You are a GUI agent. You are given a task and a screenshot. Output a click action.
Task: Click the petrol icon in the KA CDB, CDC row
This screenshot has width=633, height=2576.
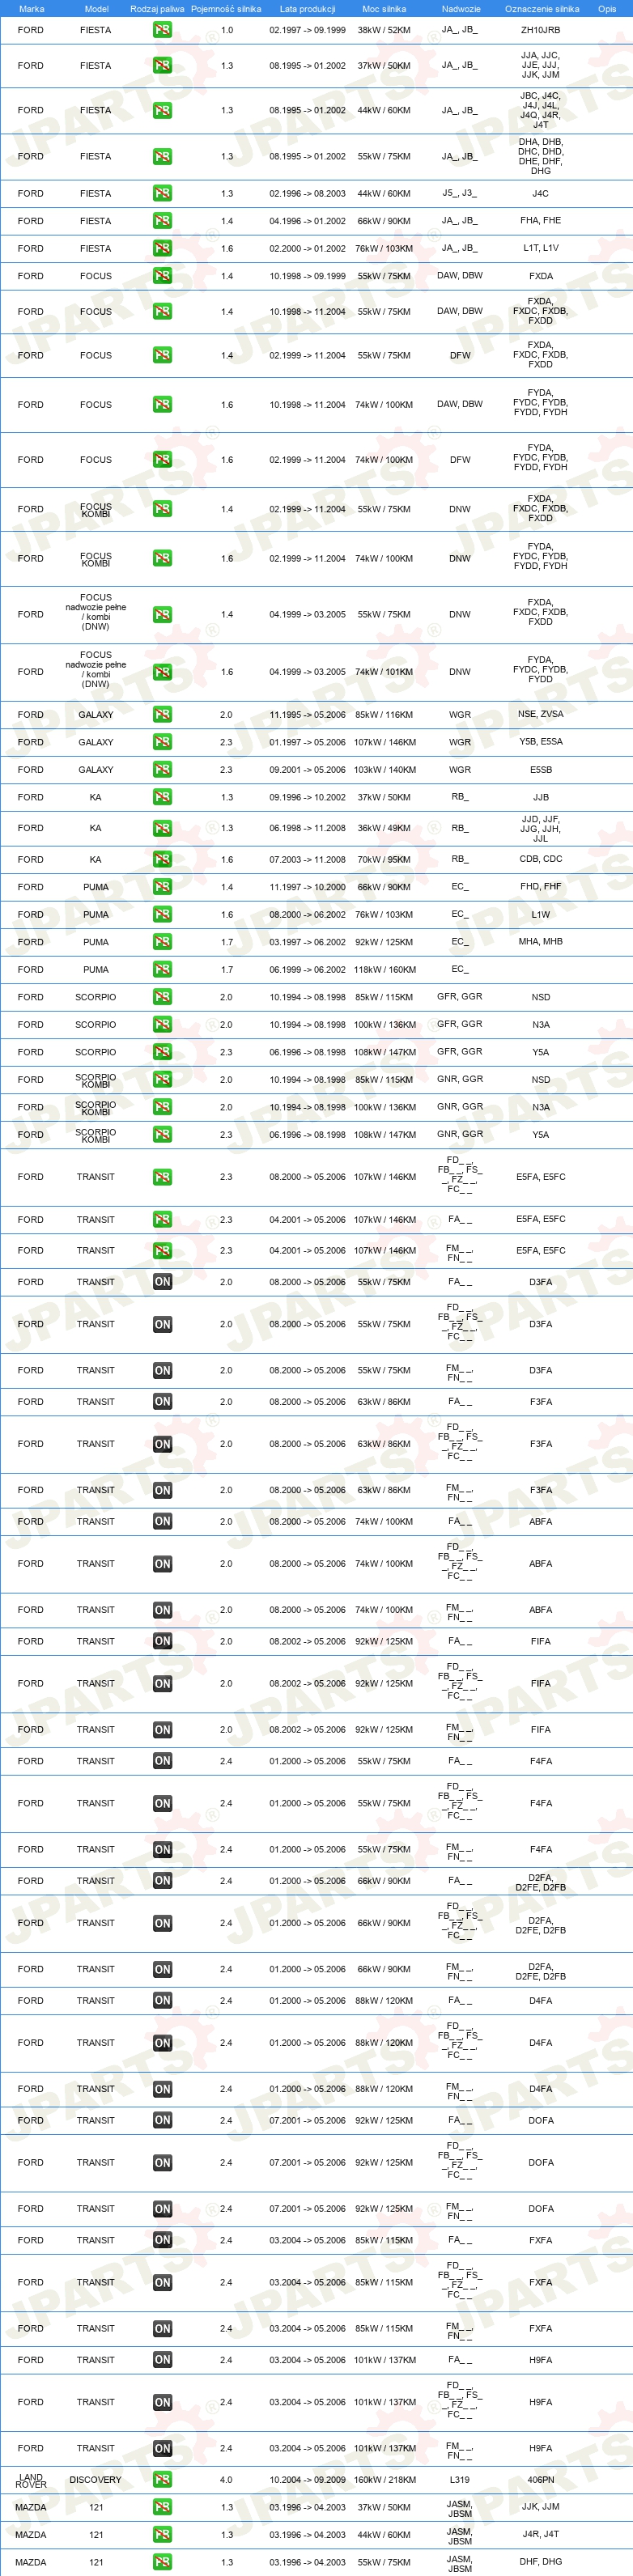(162, 859)
